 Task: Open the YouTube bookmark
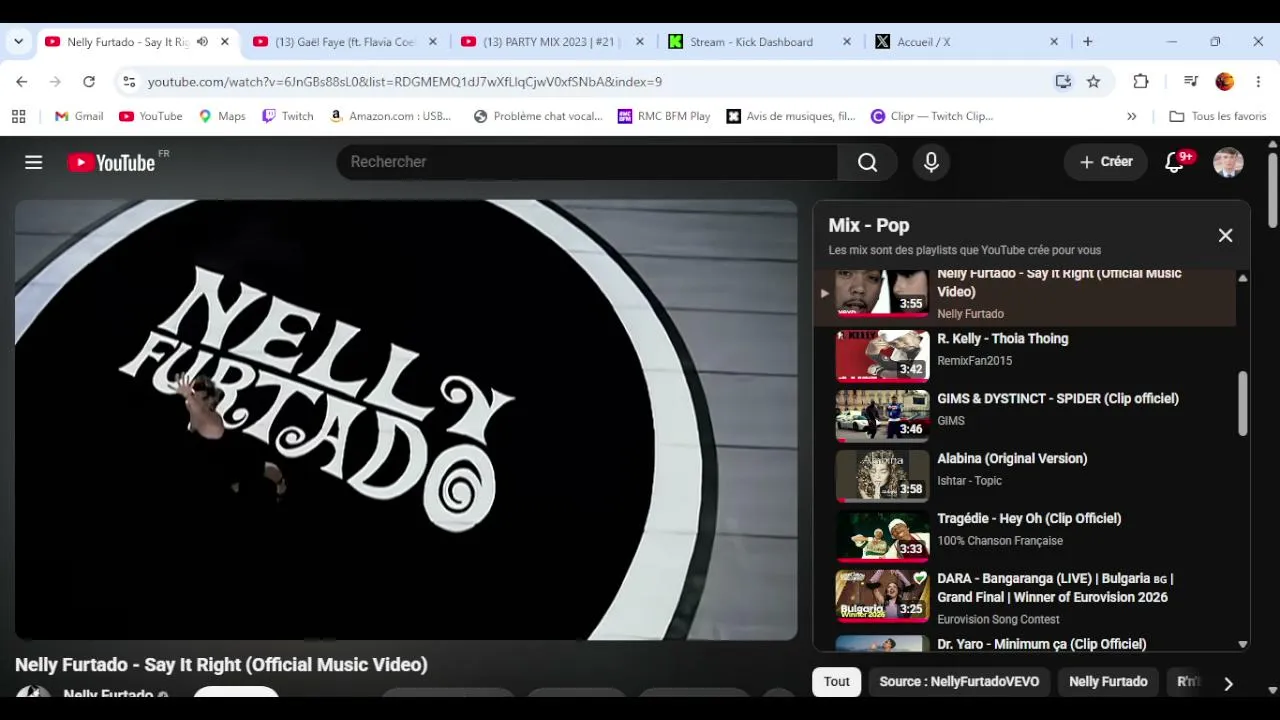click(151, 116)
